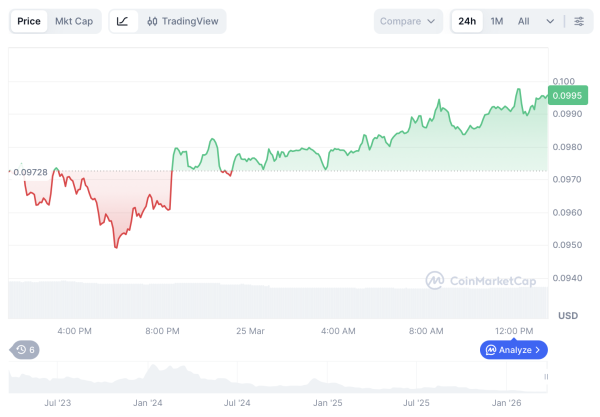This screenshot has width=600, height=417.
Task: Open chart settings sliders icon
Action: [x=579, y=21]
